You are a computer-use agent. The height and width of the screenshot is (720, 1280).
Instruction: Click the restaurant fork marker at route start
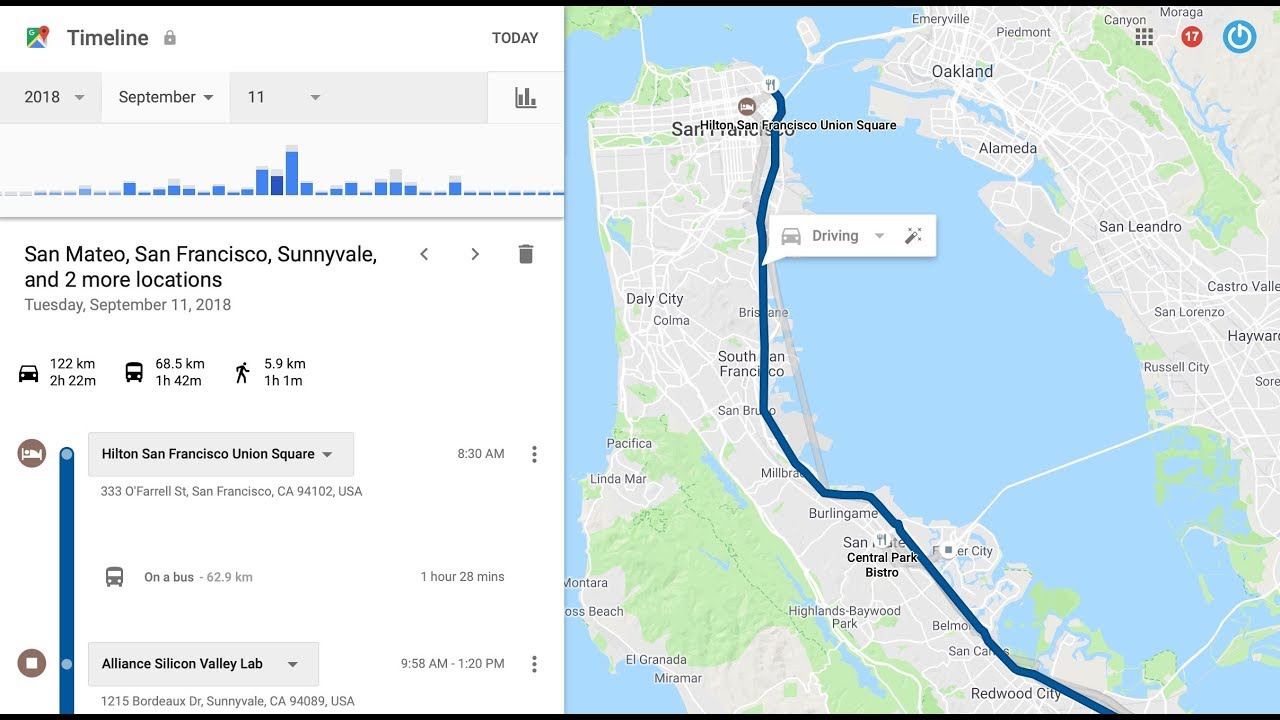770,85
